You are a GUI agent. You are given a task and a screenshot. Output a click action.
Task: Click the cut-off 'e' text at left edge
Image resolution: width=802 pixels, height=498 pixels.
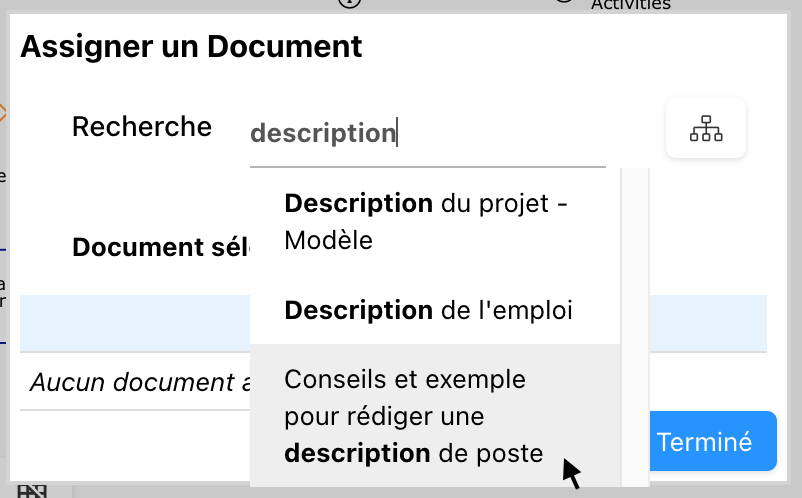coord(3,178)
